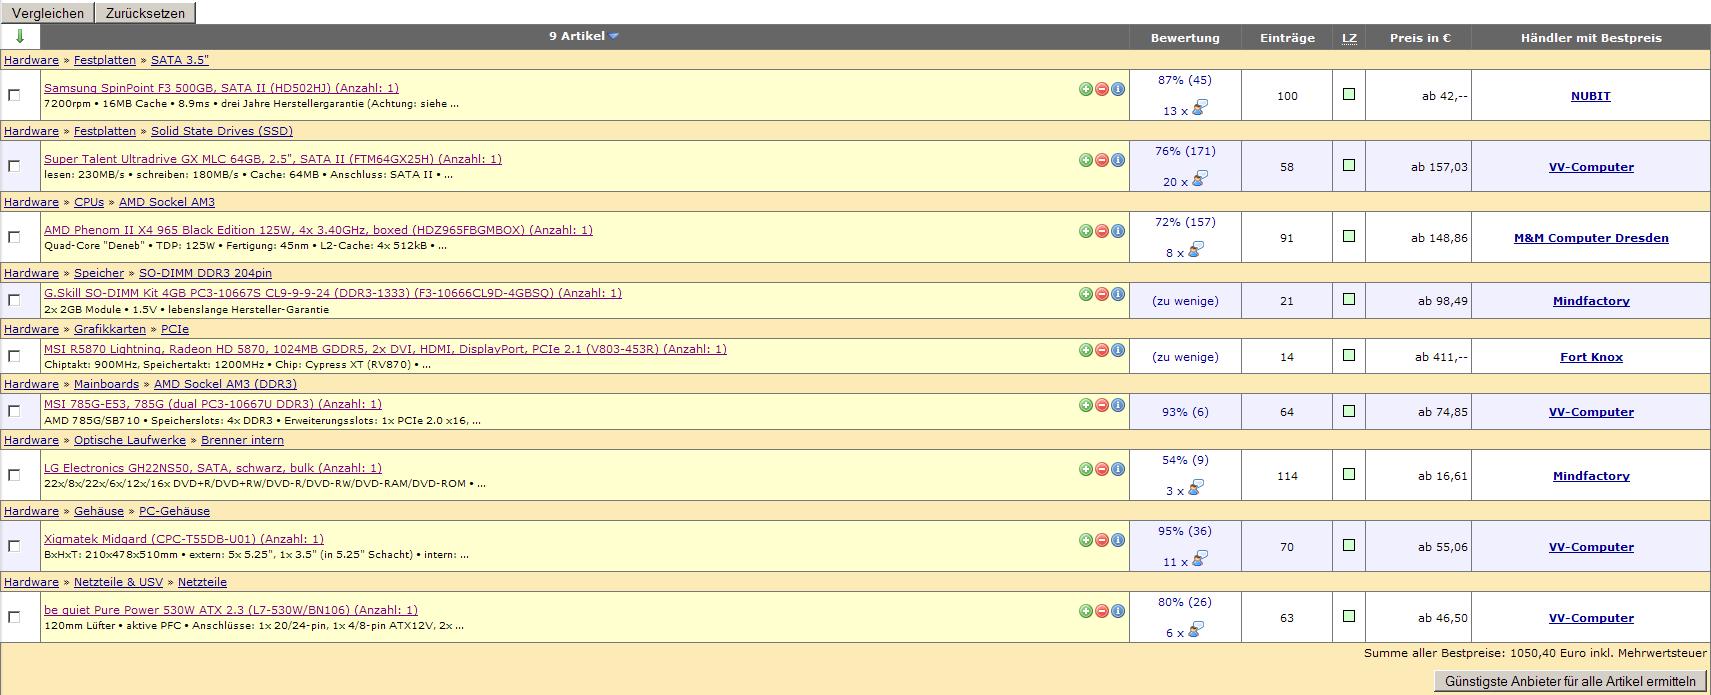Open info icon for Samsung SpinPoint F3
This screenshot has width=1711, height=695.
(1118, 89)
